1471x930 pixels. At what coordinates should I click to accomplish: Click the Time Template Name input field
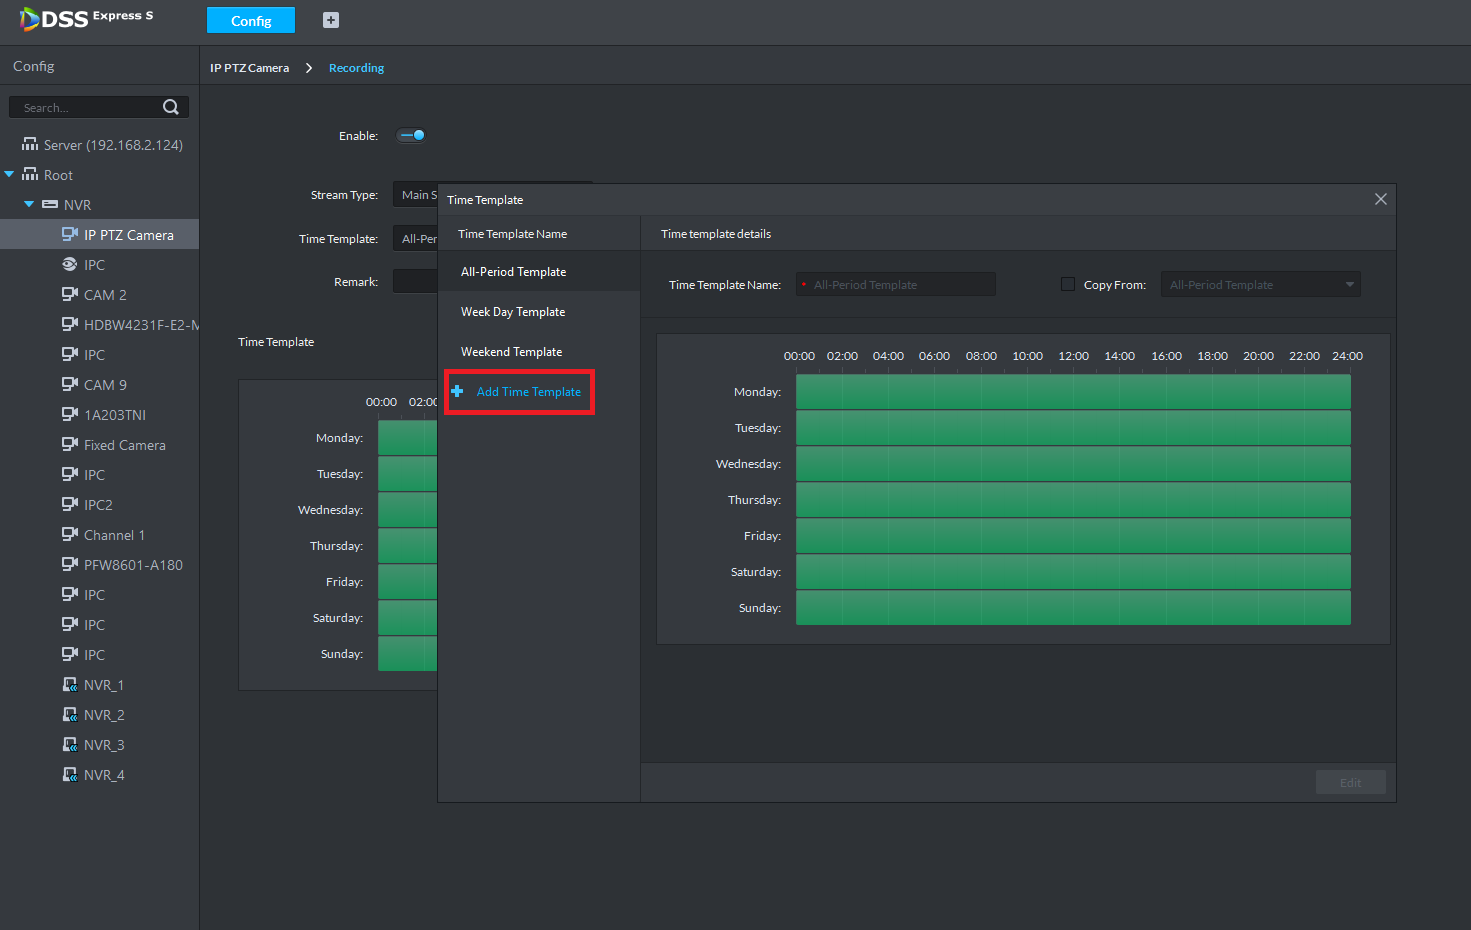tap(896, 285)
